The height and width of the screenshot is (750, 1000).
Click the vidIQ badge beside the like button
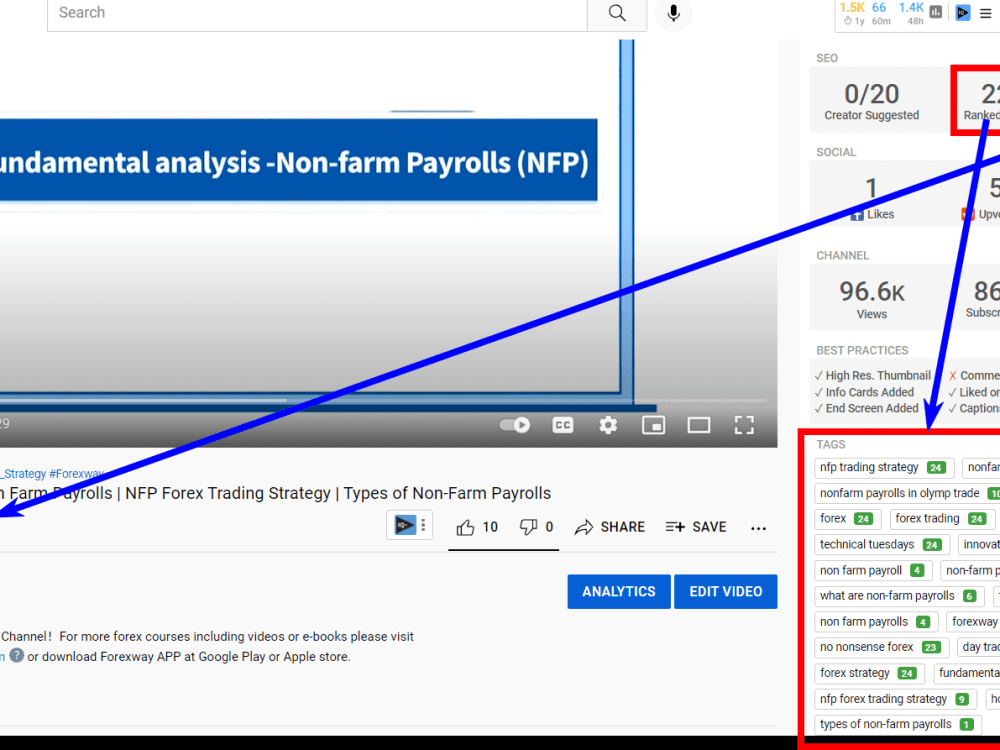pos(404,524)
